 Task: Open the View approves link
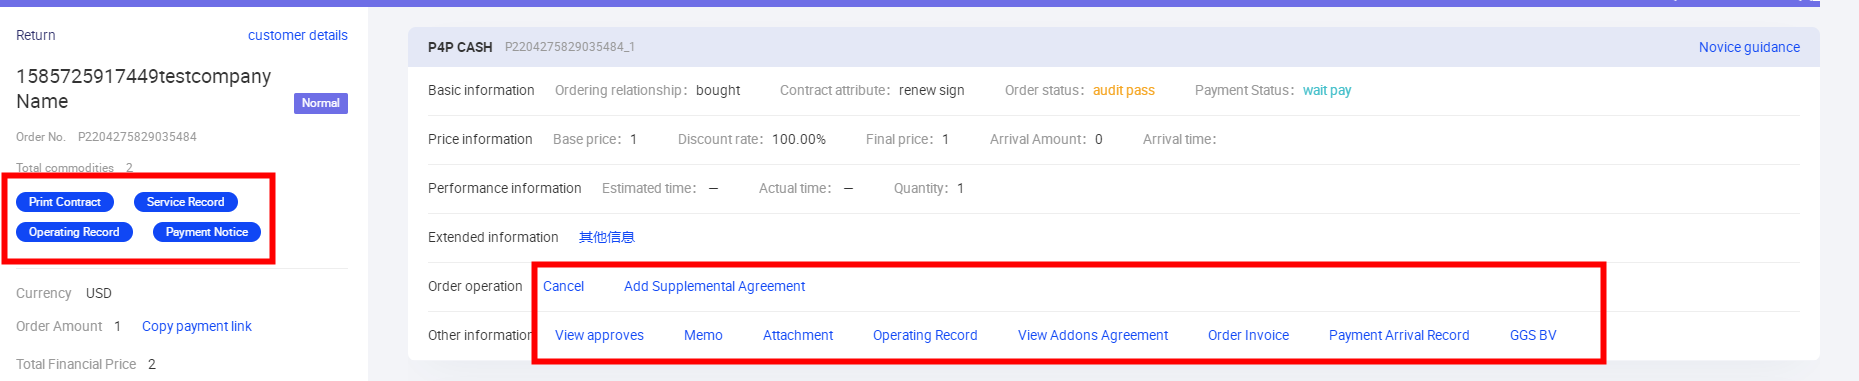coord(599,335)
